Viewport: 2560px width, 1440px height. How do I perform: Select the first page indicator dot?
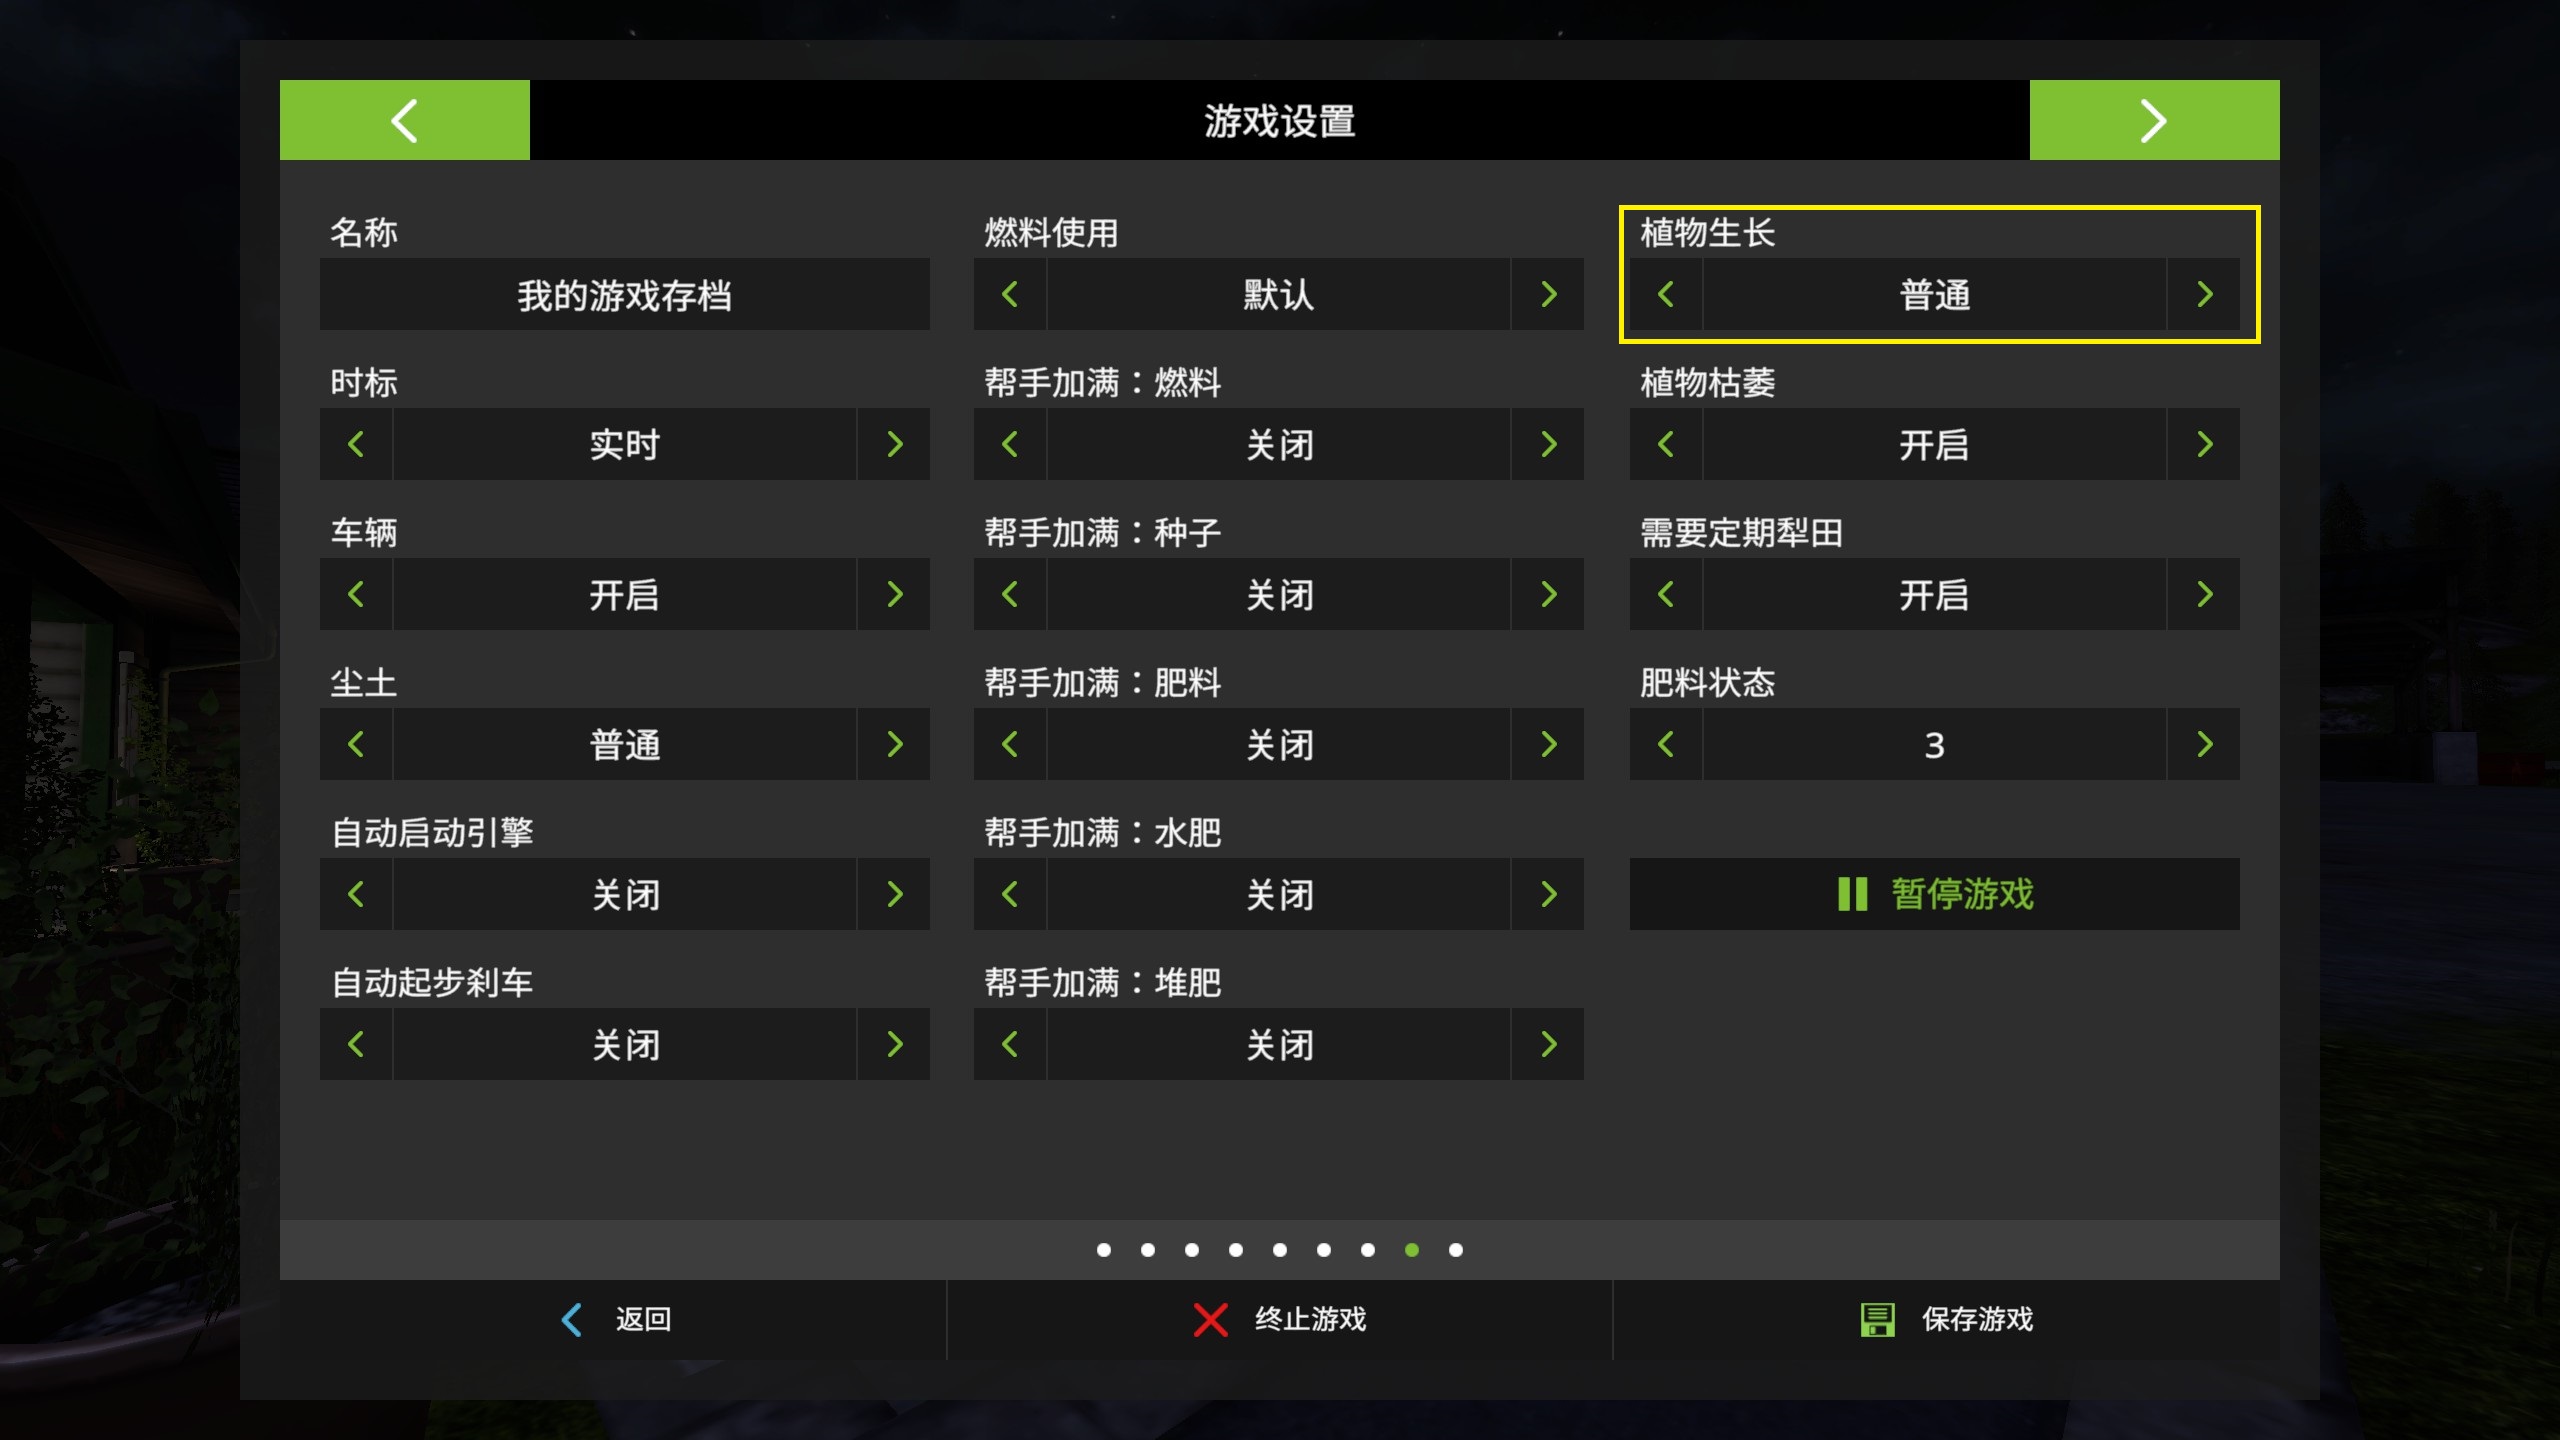click(x=1103, y=1250)
